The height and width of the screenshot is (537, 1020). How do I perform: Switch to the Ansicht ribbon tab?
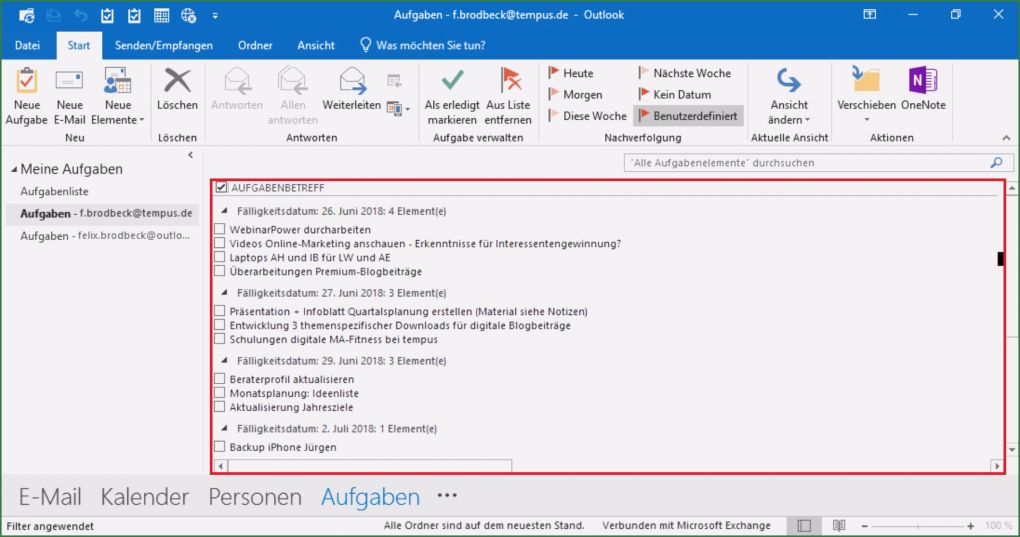point(316,45)
